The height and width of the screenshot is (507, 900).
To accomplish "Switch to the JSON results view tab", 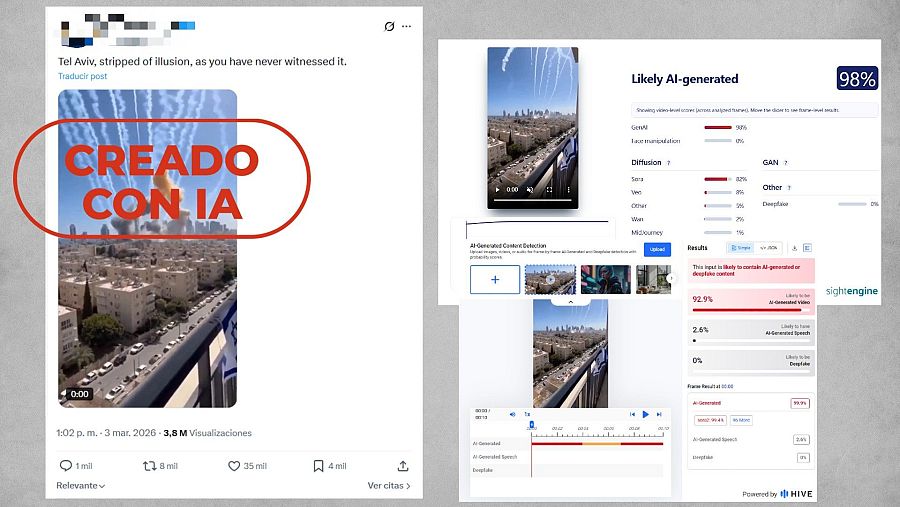I will tap(769, 248).
